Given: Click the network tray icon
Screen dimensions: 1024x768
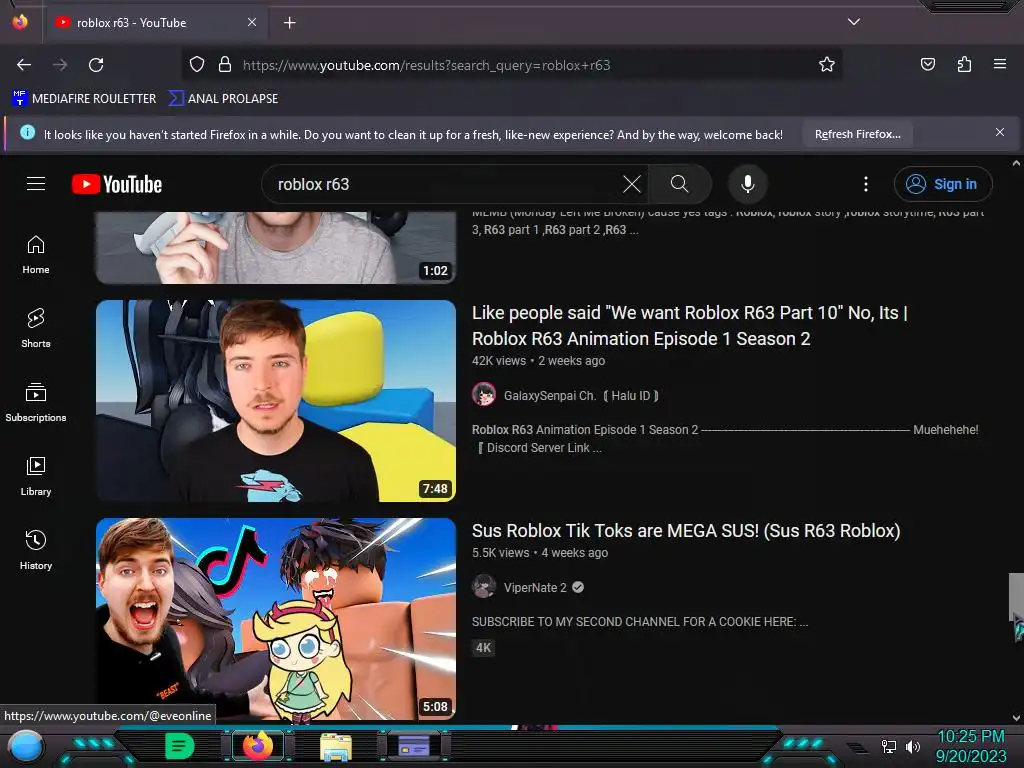Looking at the screenshot, I should click(x=889, y=746).
